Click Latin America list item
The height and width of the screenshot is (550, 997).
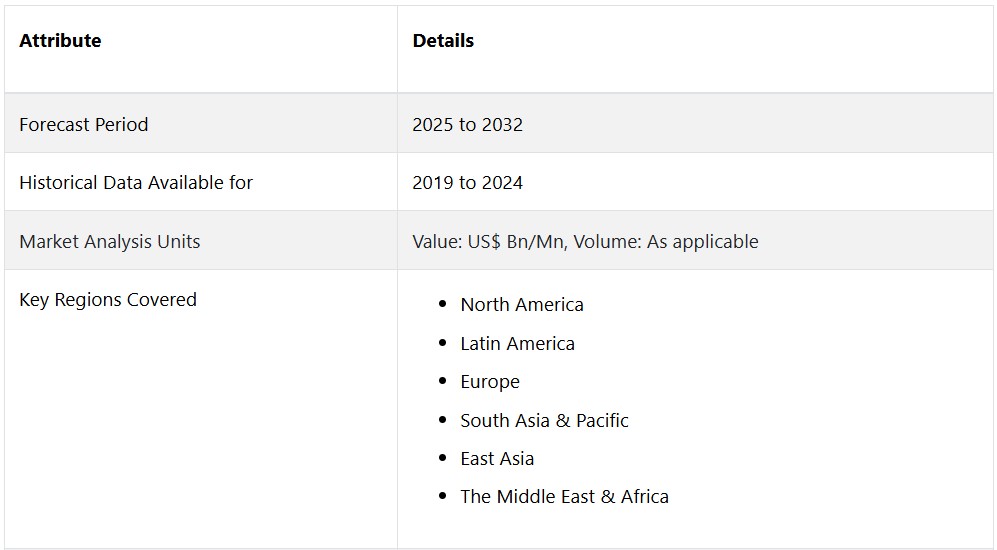pos(517,344)
